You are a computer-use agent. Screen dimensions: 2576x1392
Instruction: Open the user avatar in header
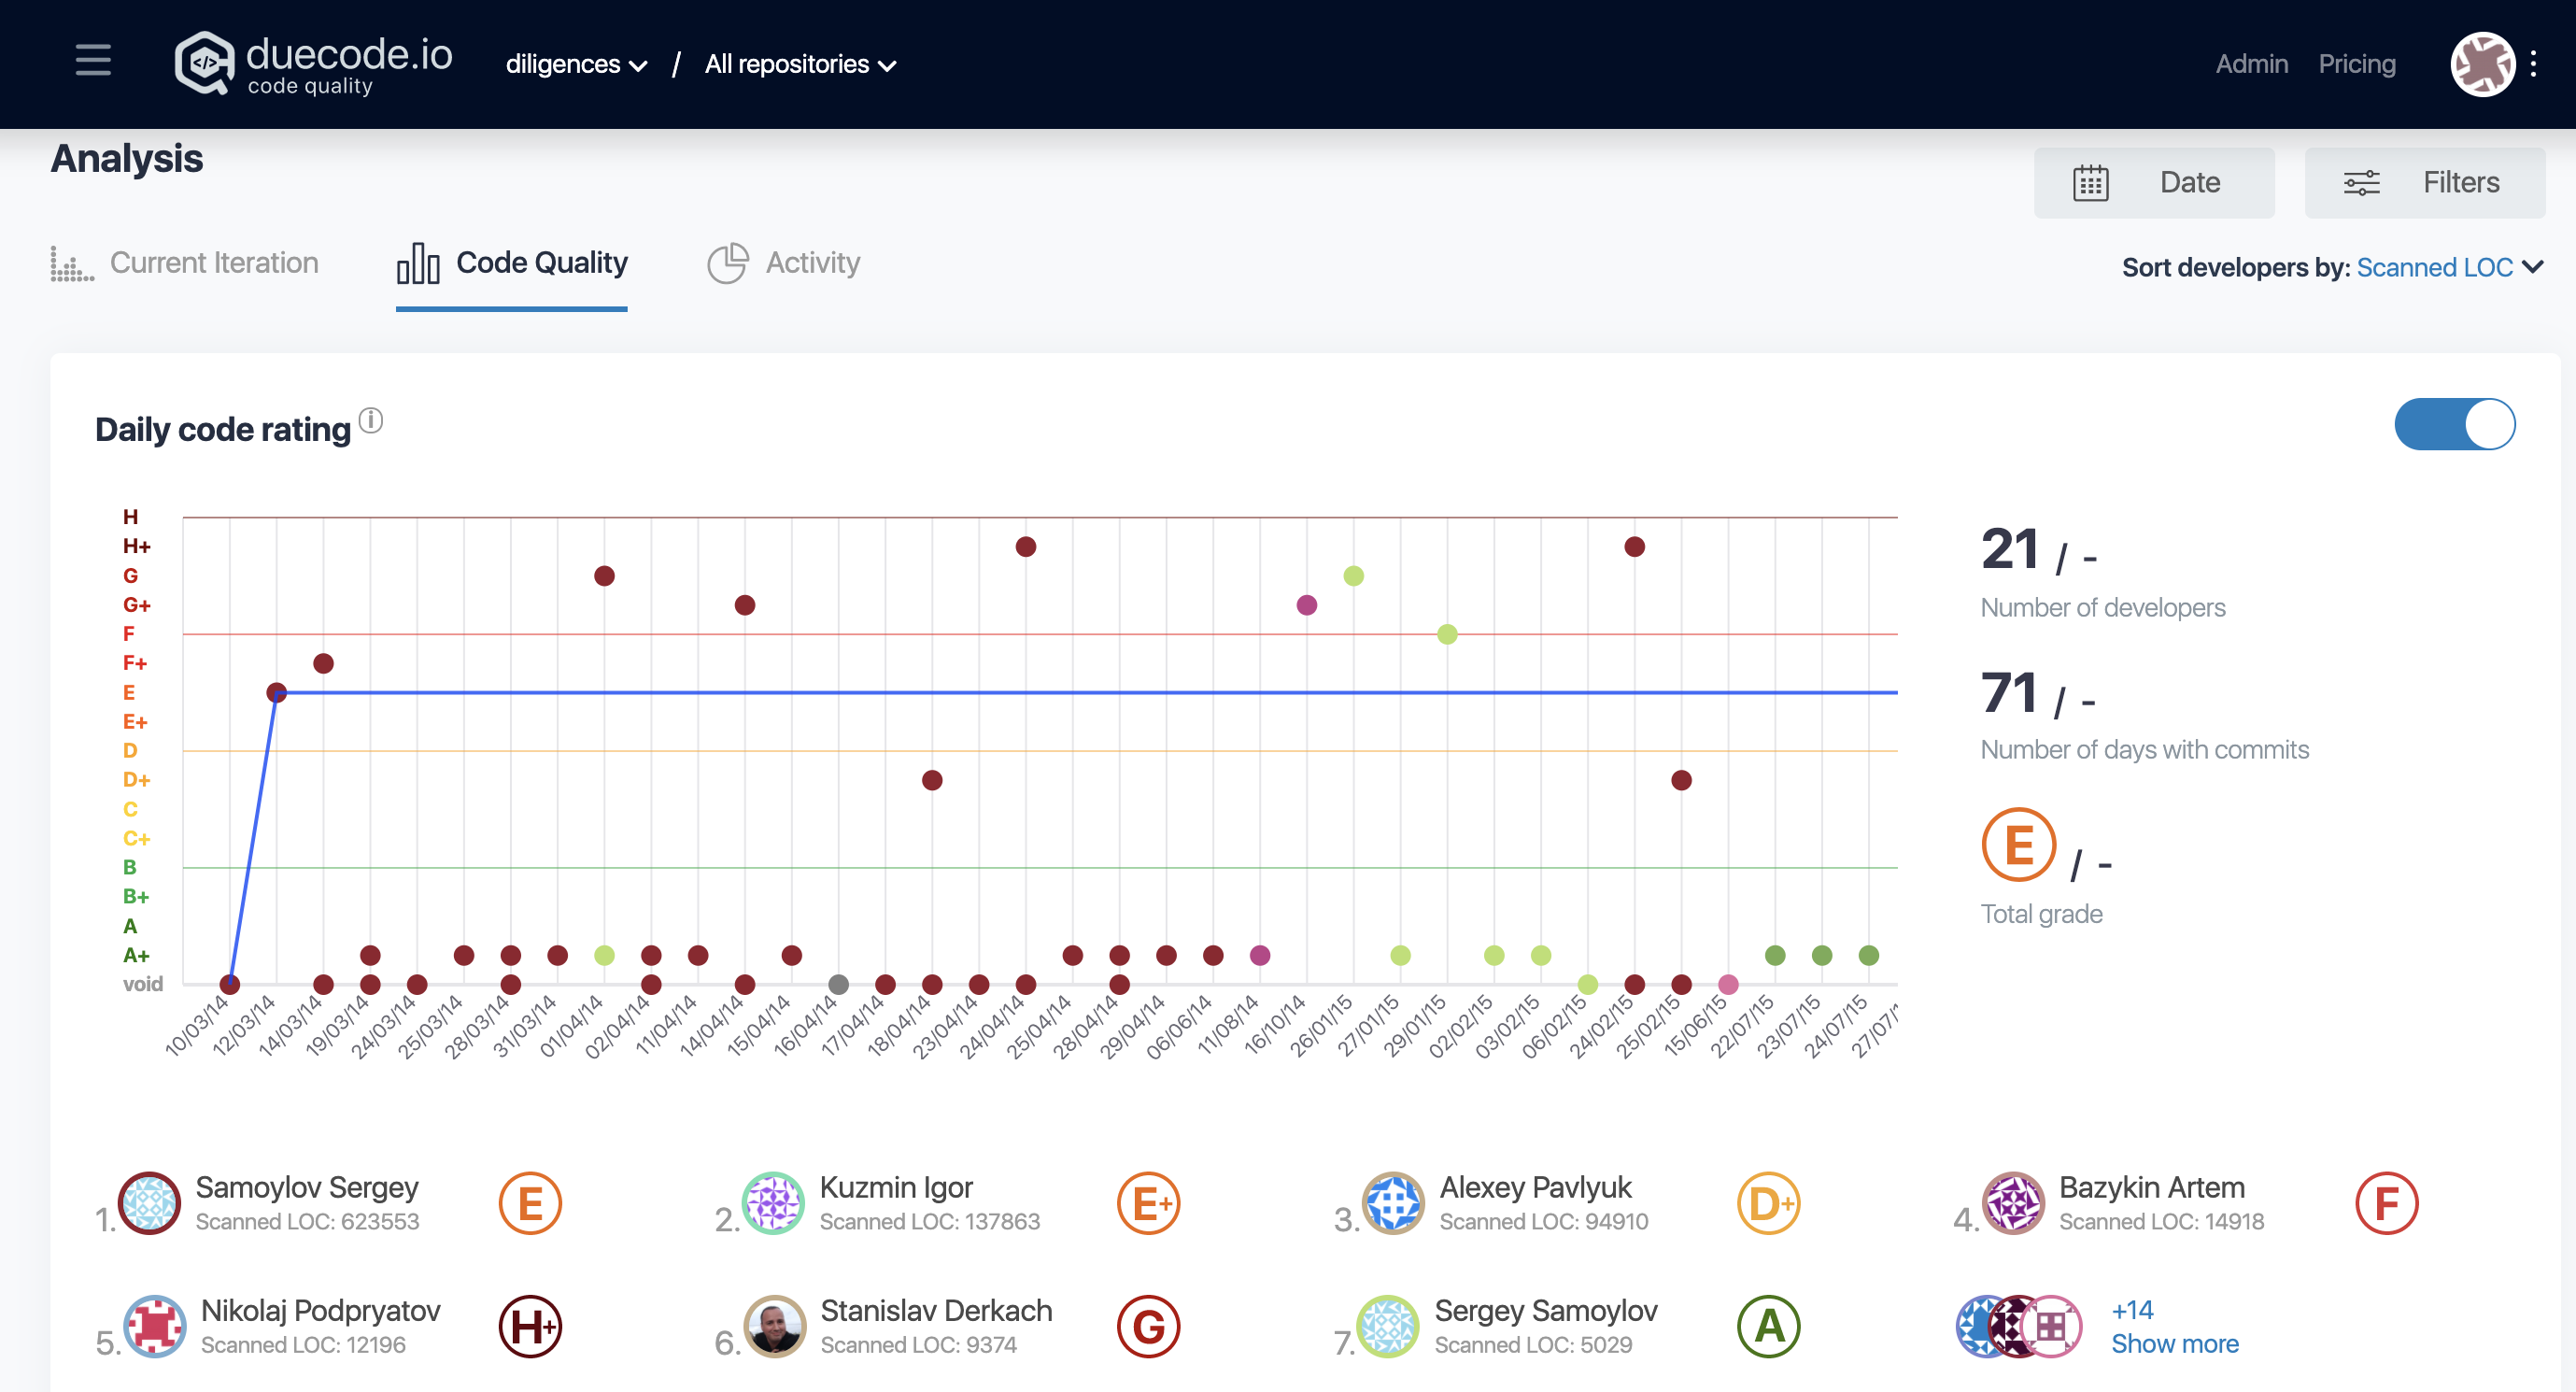pos(2482,64)
